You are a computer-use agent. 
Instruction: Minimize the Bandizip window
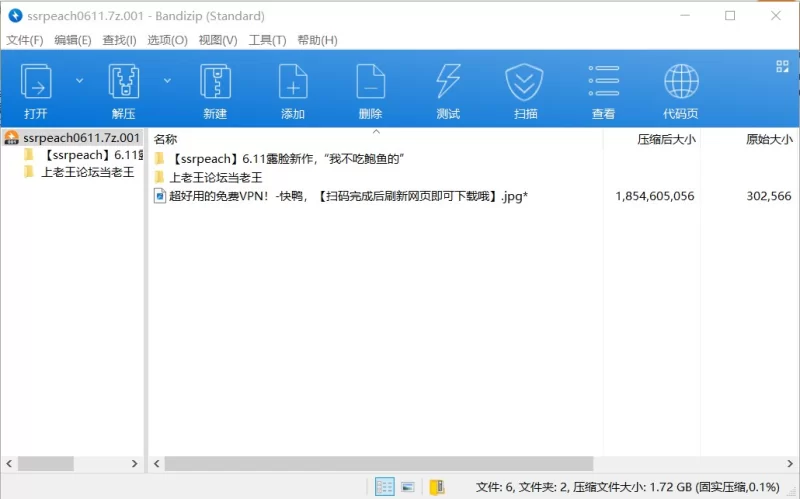click(x=685, y=16)
